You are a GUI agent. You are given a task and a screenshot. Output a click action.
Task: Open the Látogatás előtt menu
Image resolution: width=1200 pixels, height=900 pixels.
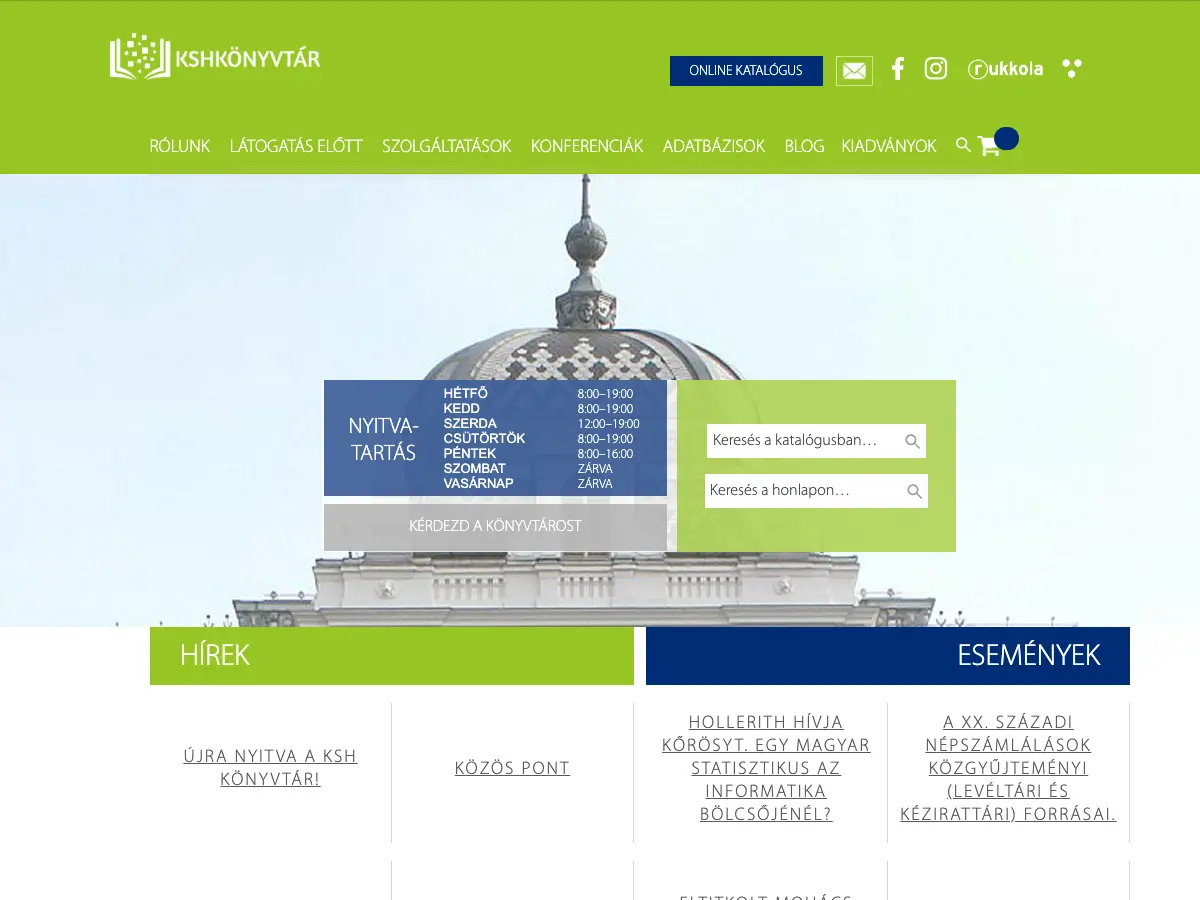[x=296, y=146]
